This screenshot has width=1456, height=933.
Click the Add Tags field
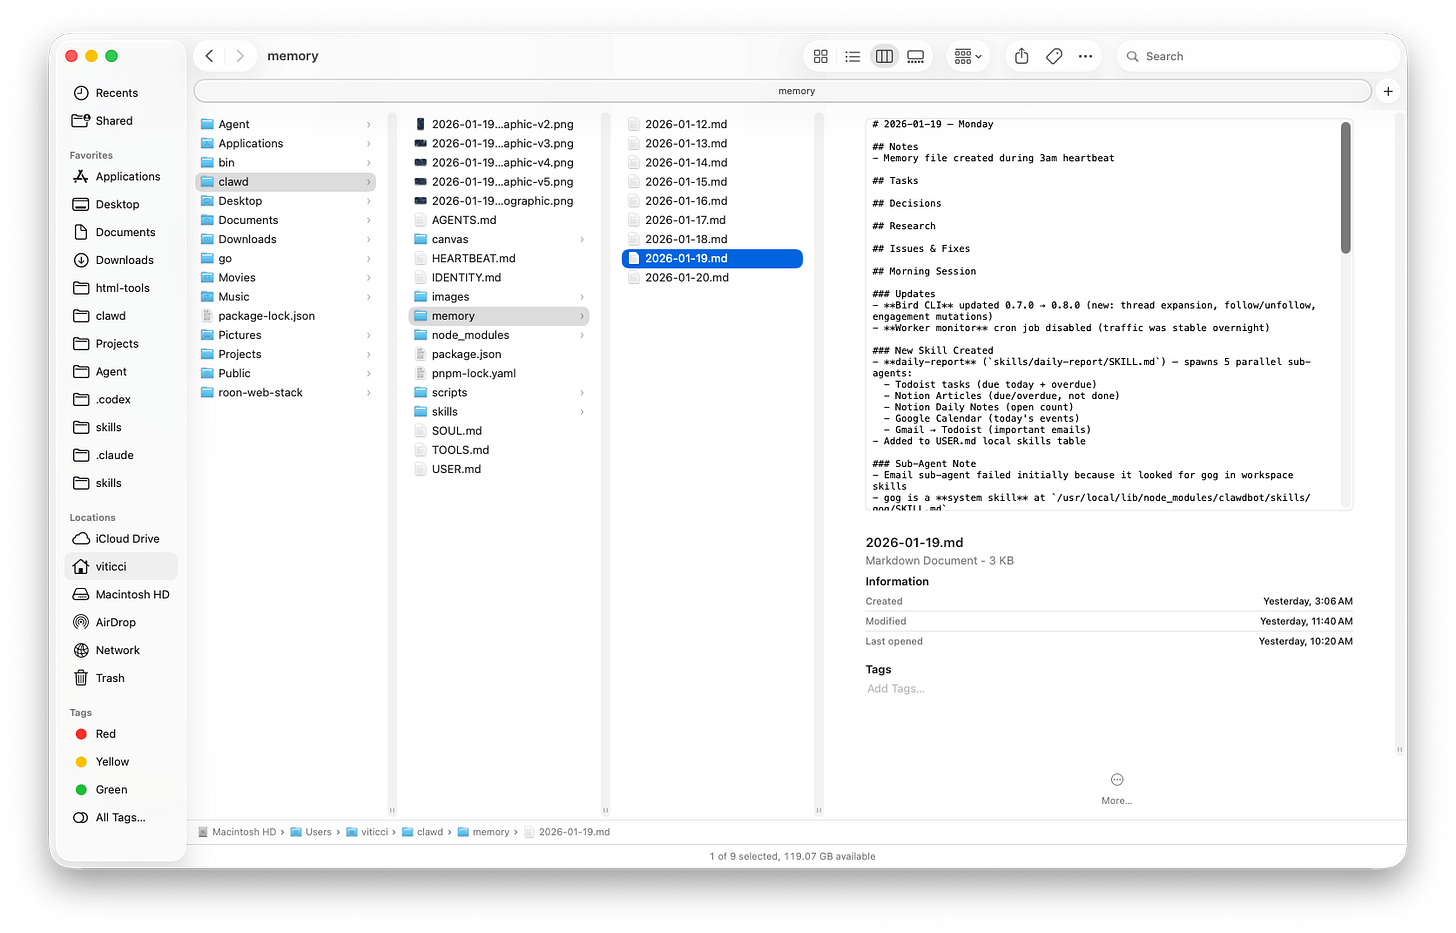pyautogui.click(x=896, y=689)
